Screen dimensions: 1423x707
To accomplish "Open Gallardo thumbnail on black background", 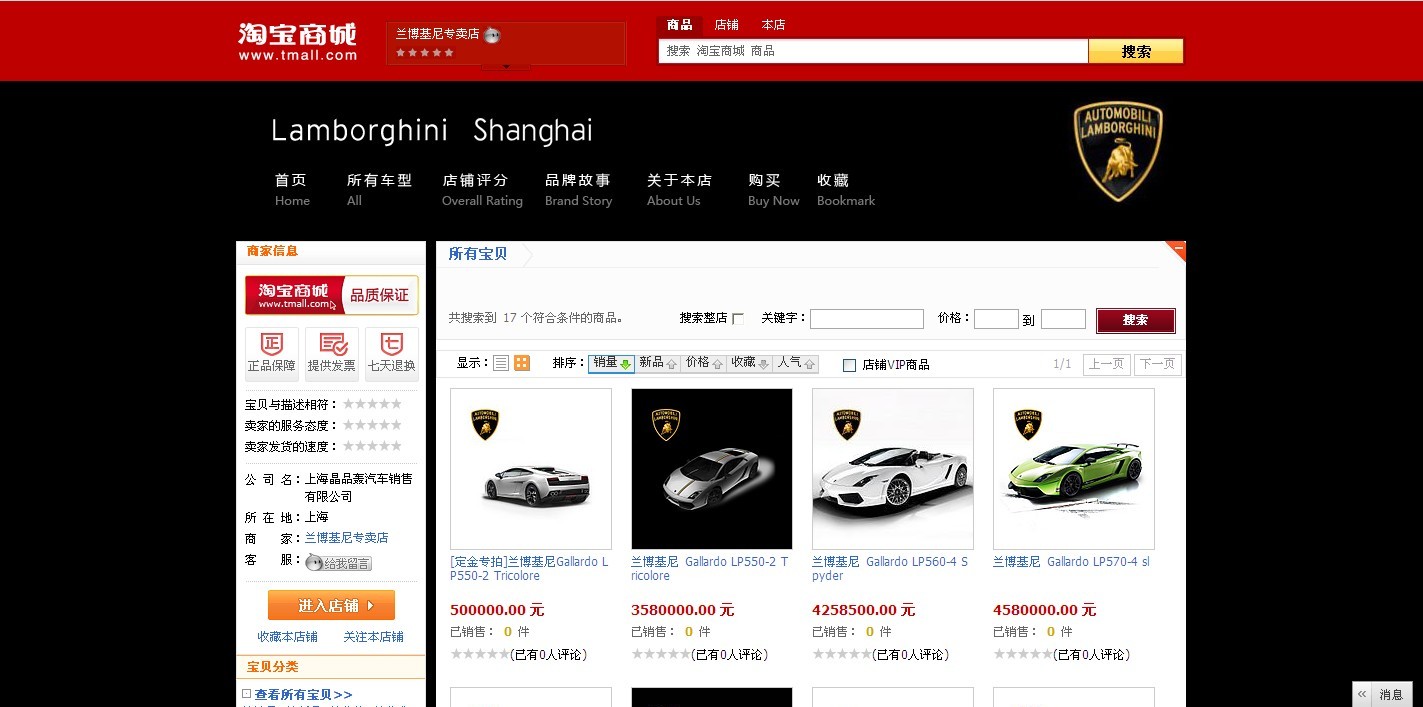I will [712, 469].
